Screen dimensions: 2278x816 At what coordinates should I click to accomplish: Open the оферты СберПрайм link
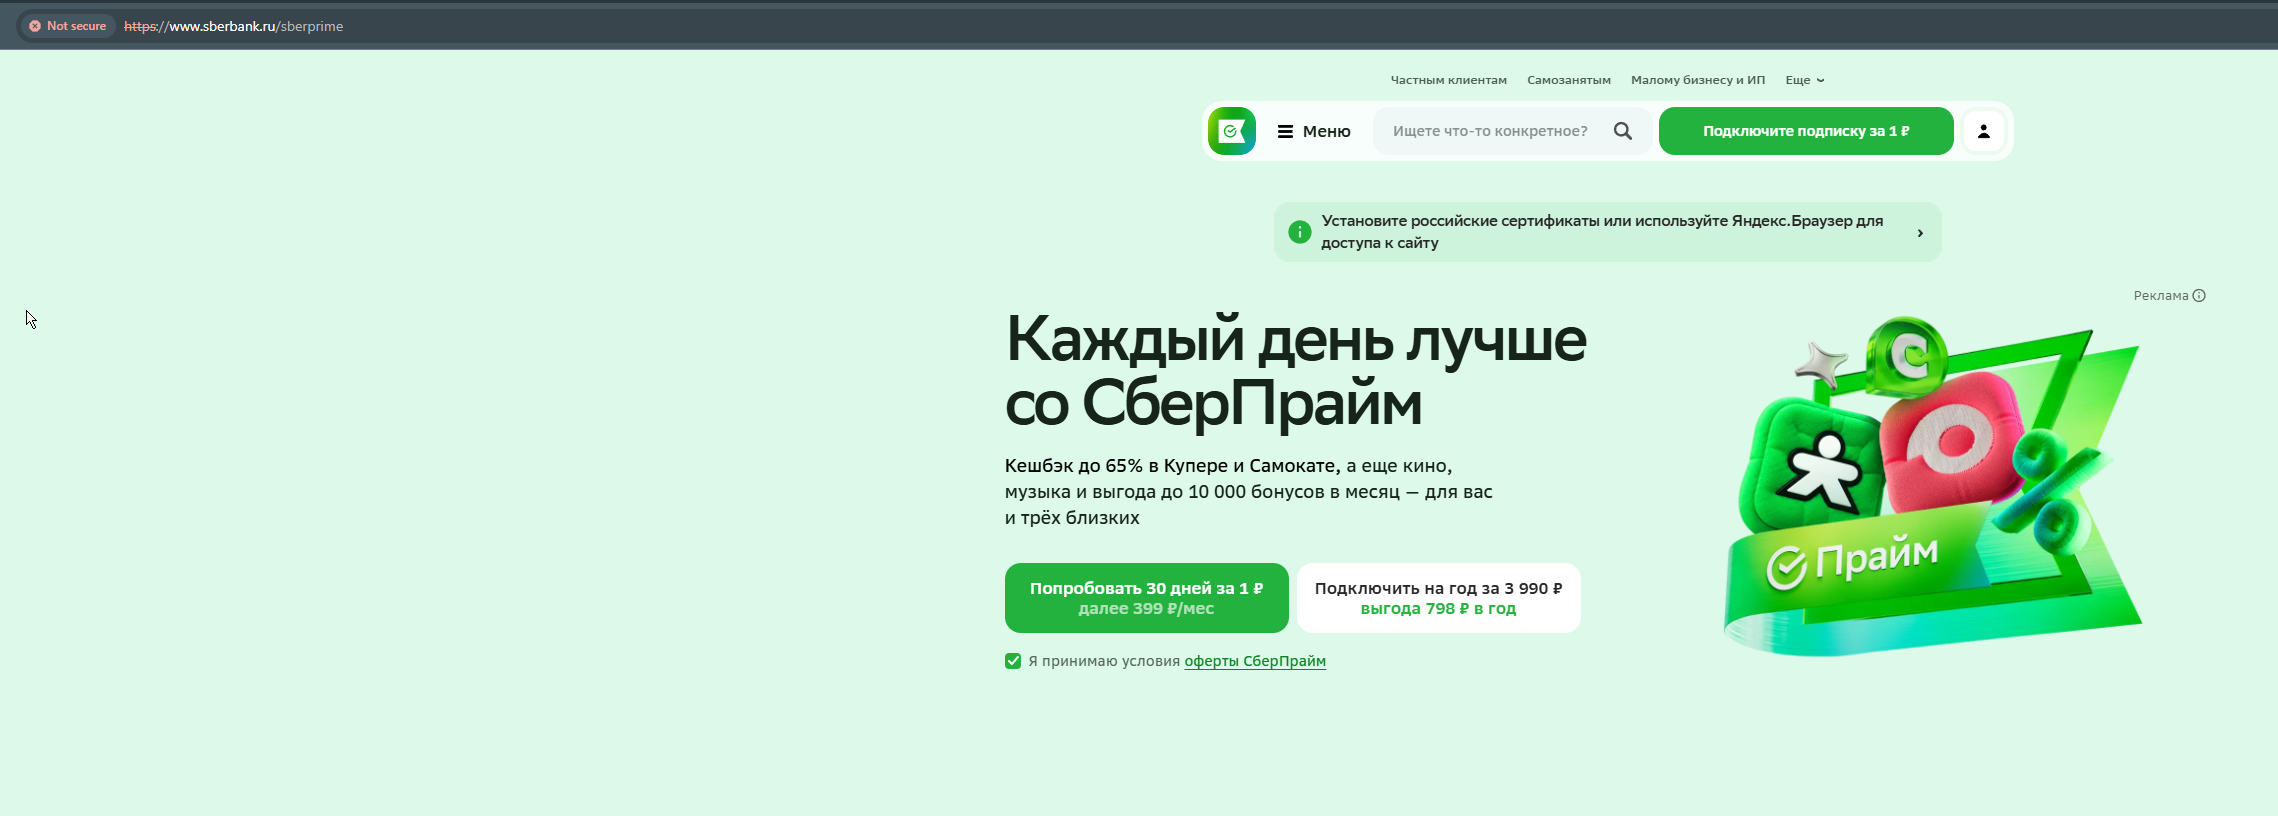tap(1255, 661)
